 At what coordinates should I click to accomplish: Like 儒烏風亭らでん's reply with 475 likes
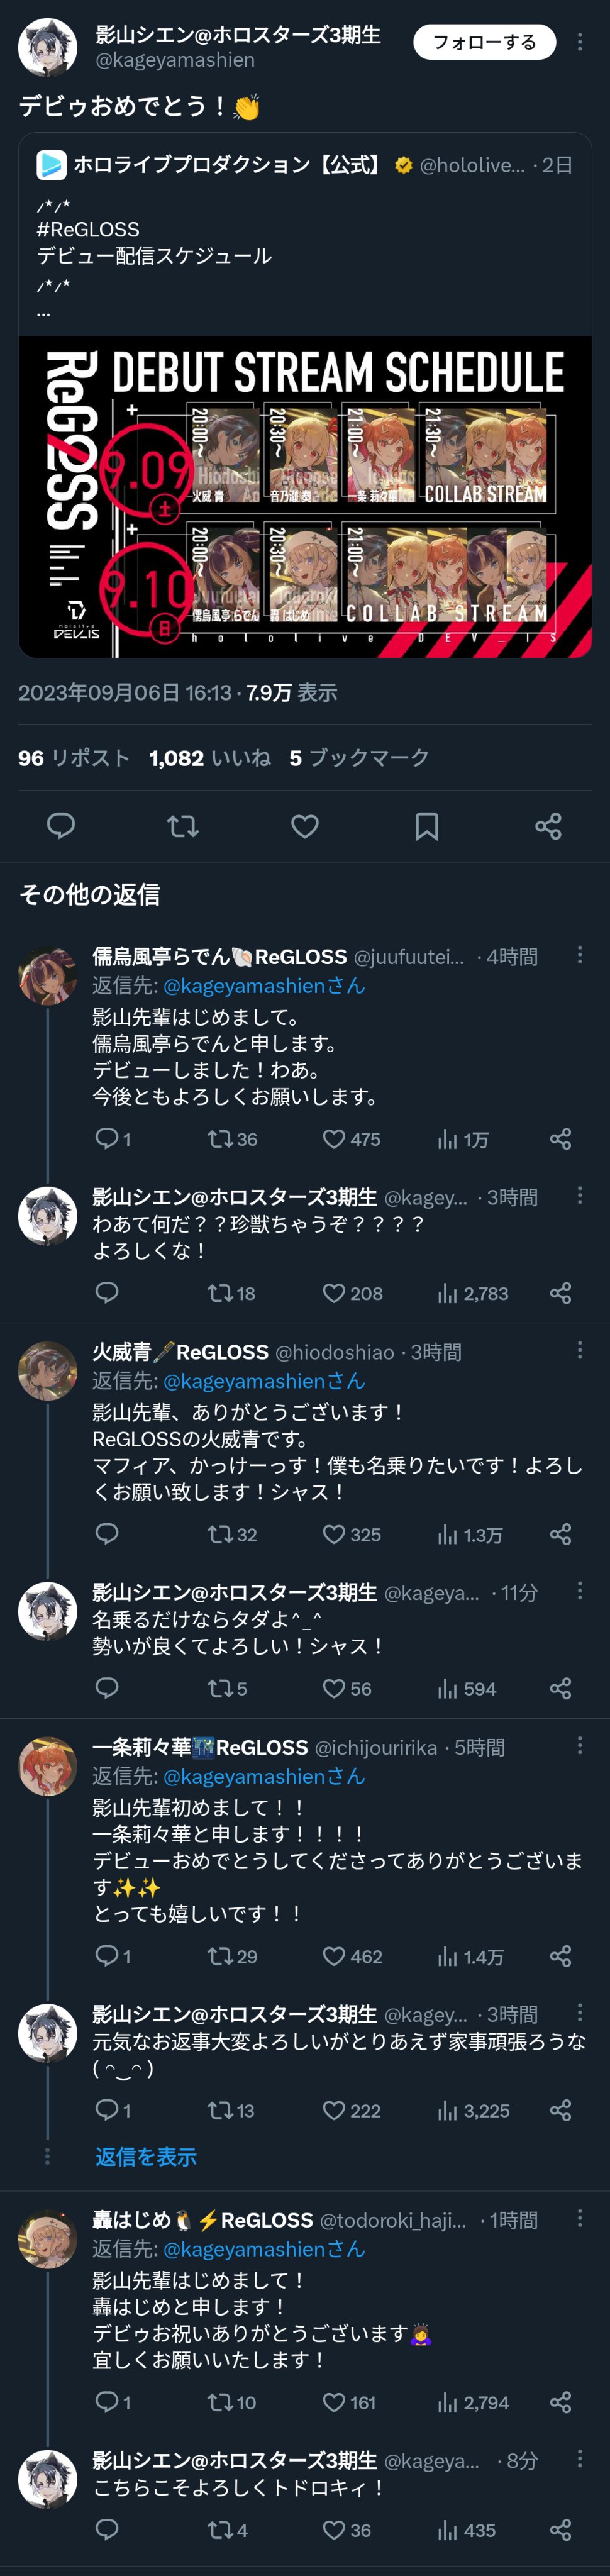(x=334, y=1139)
